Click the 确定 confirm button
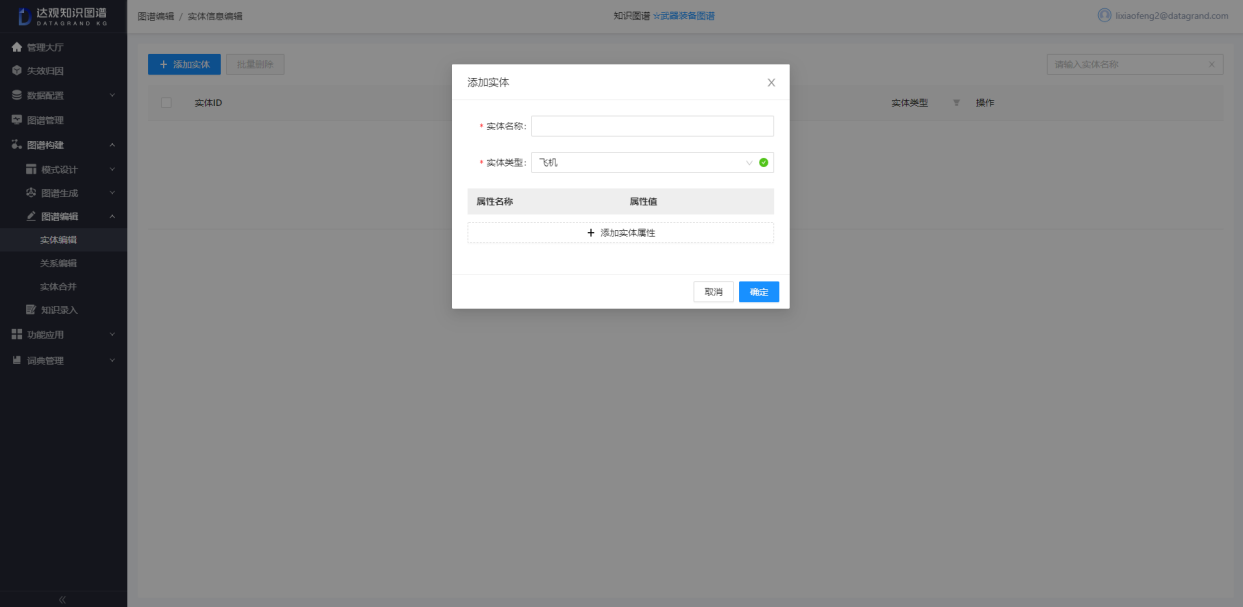 click(x=759, y=292)
